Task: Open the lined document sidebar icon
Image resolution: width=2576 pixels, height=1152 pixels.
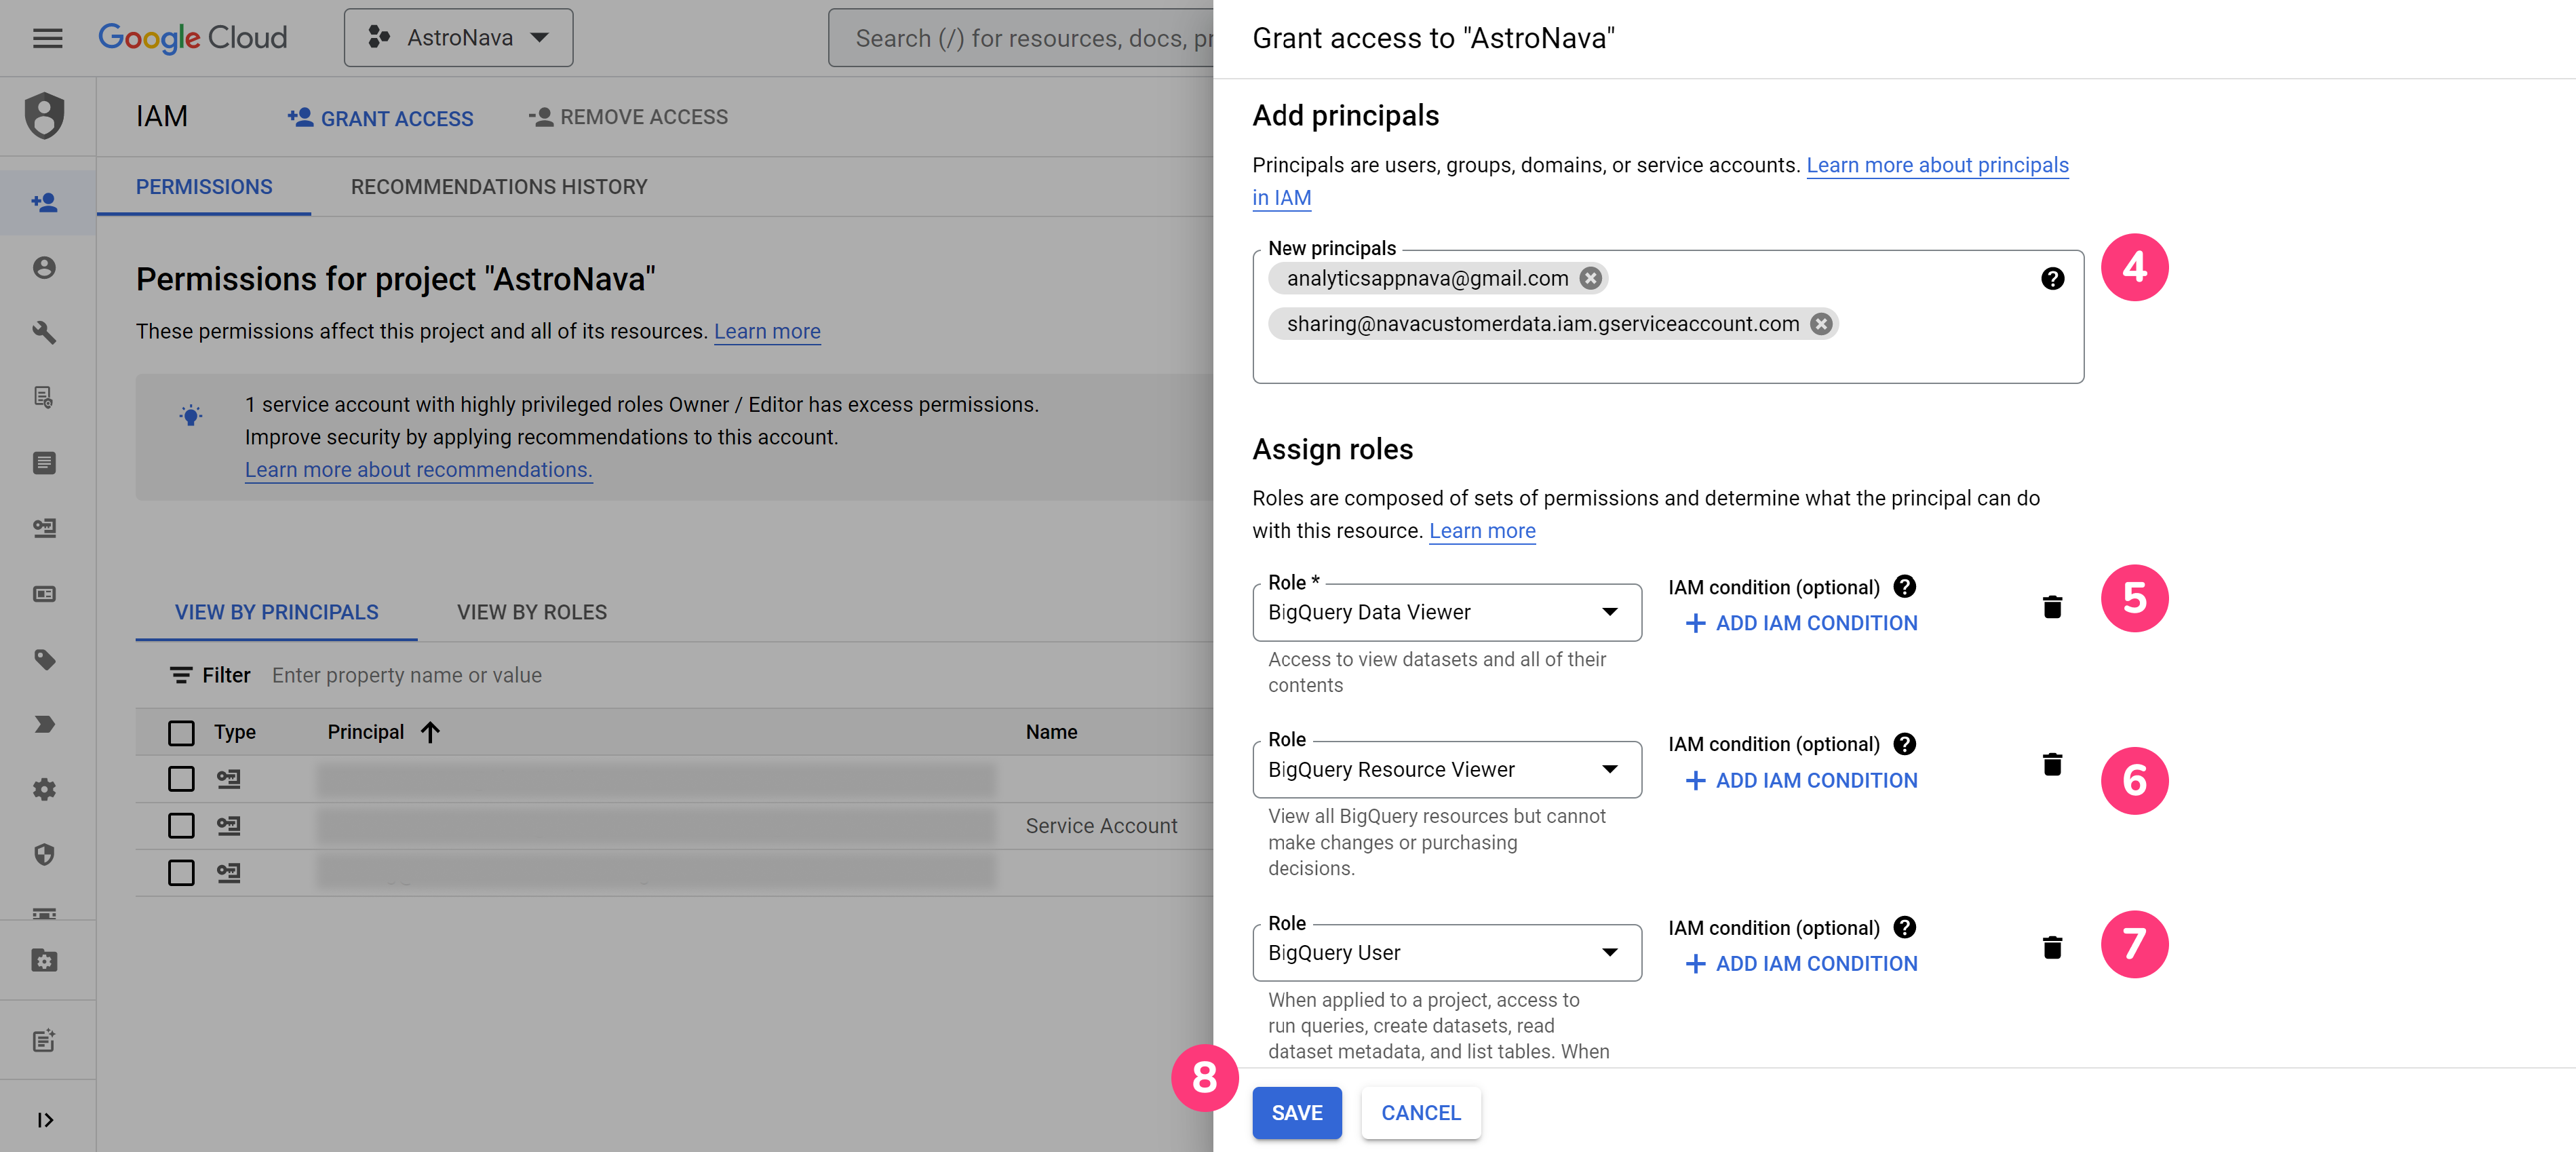Action: (44, 463)
